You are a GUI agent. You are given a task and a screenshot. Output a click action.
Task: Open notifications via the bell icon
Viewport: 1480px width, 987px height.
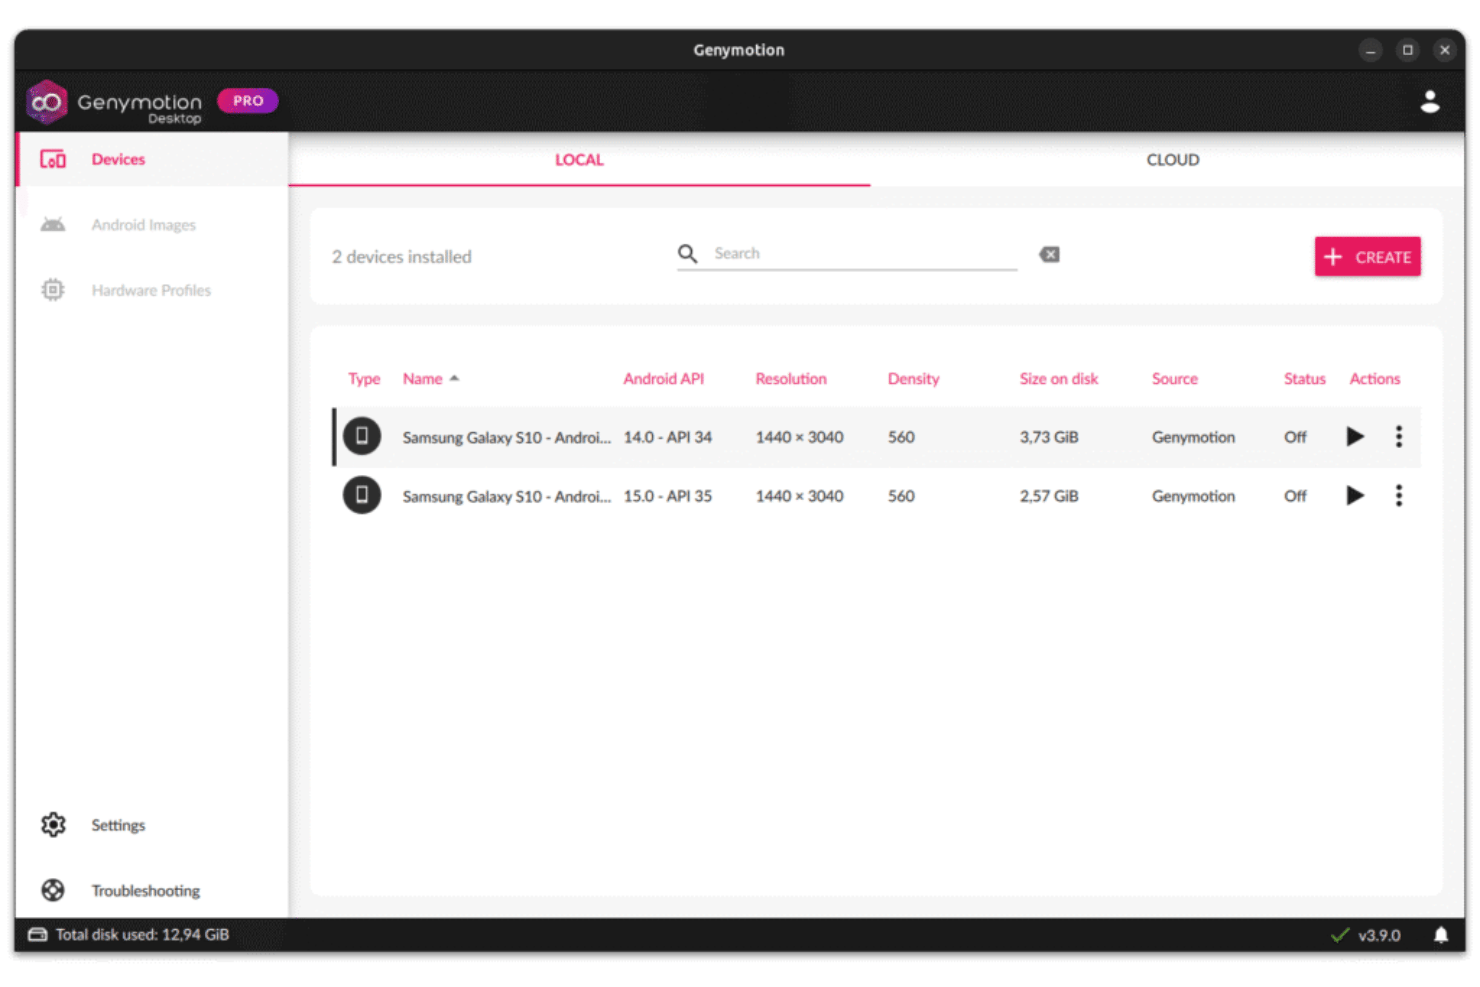(x=1441, y=935)
